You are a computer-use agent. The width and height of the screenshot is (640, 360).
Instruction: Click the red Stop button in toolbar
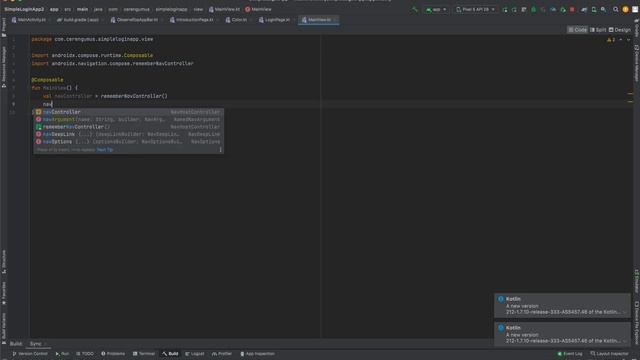pyautogui.click(x=572, y=9)
